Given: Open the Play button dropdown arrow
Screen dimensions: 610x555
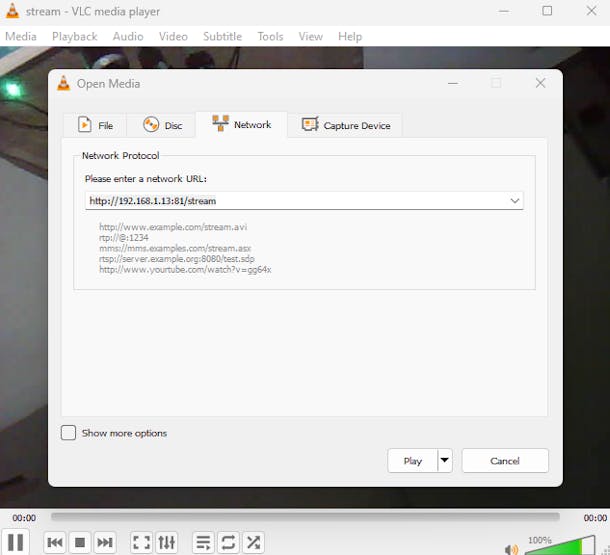Looking at the screenshot, I should [x=445, y=460].
